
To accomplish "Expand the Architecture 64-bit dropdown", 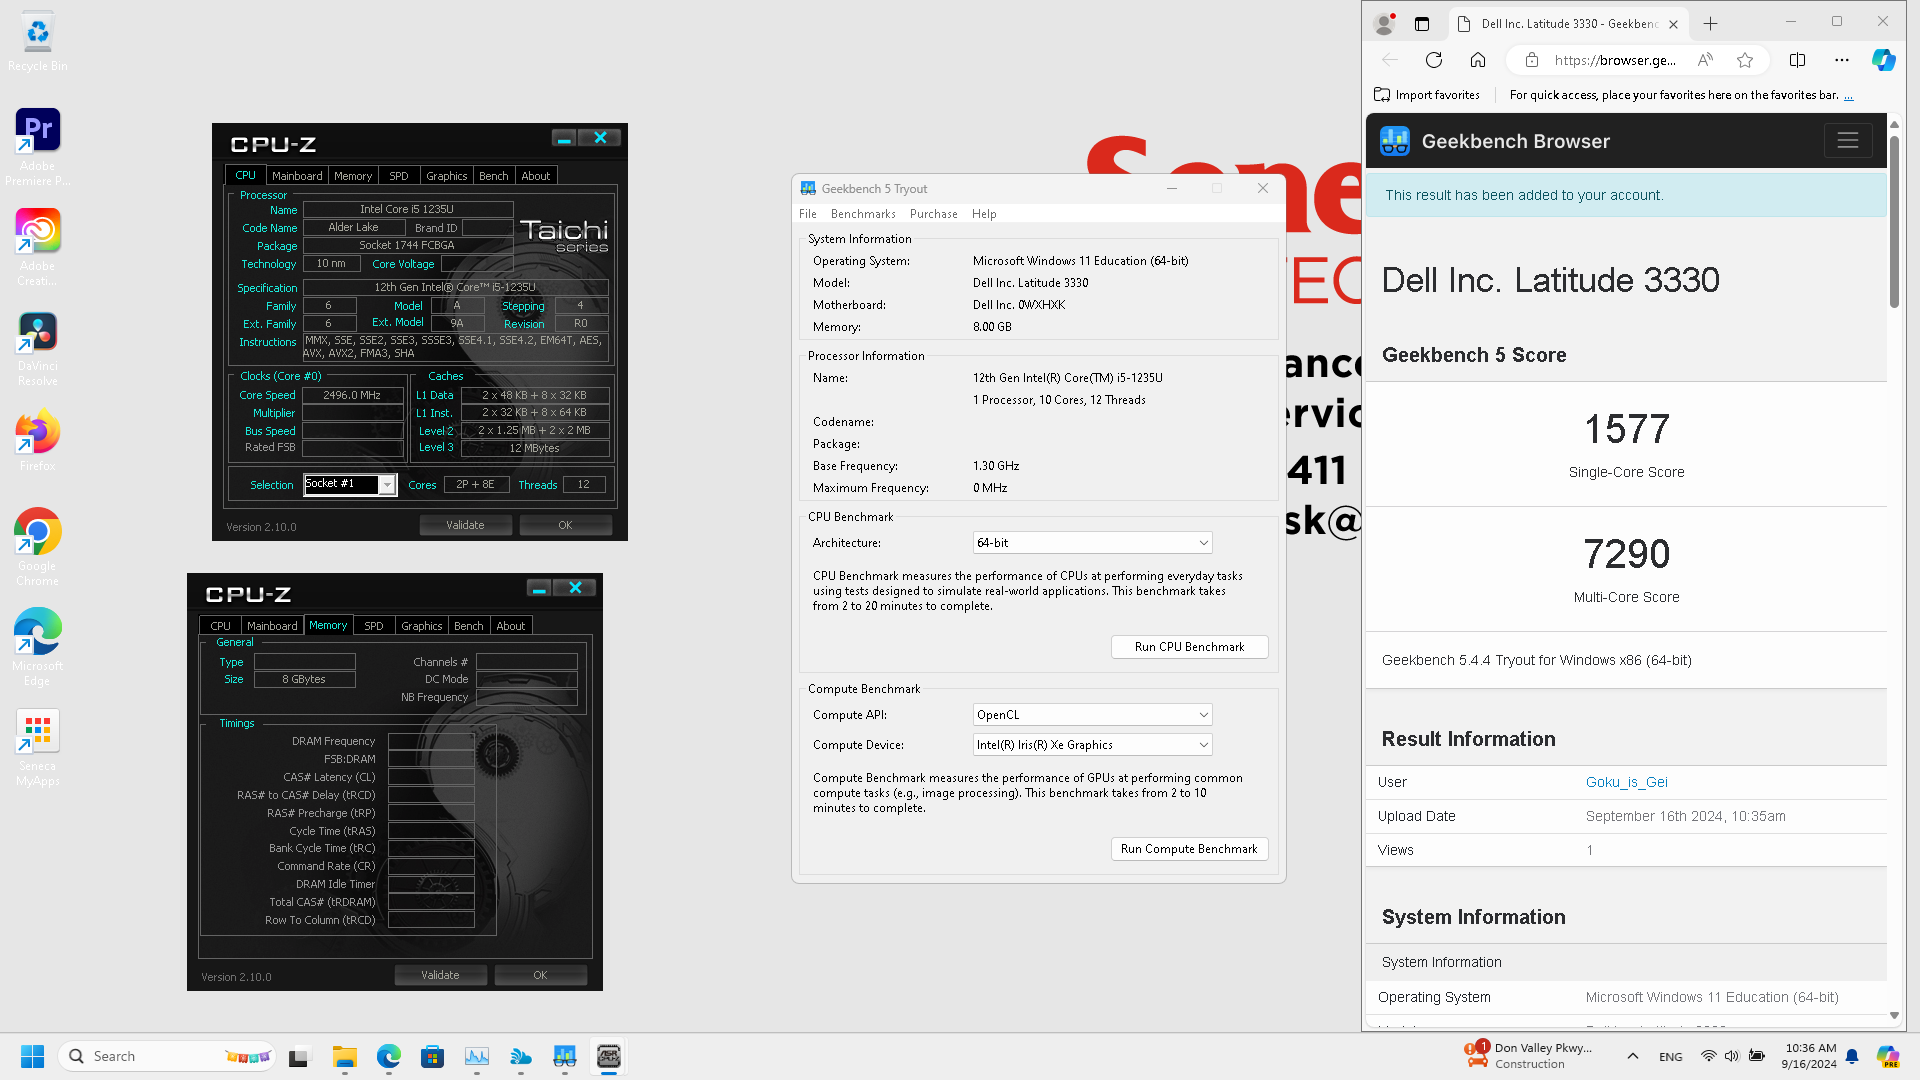I will pos(1092,543).
